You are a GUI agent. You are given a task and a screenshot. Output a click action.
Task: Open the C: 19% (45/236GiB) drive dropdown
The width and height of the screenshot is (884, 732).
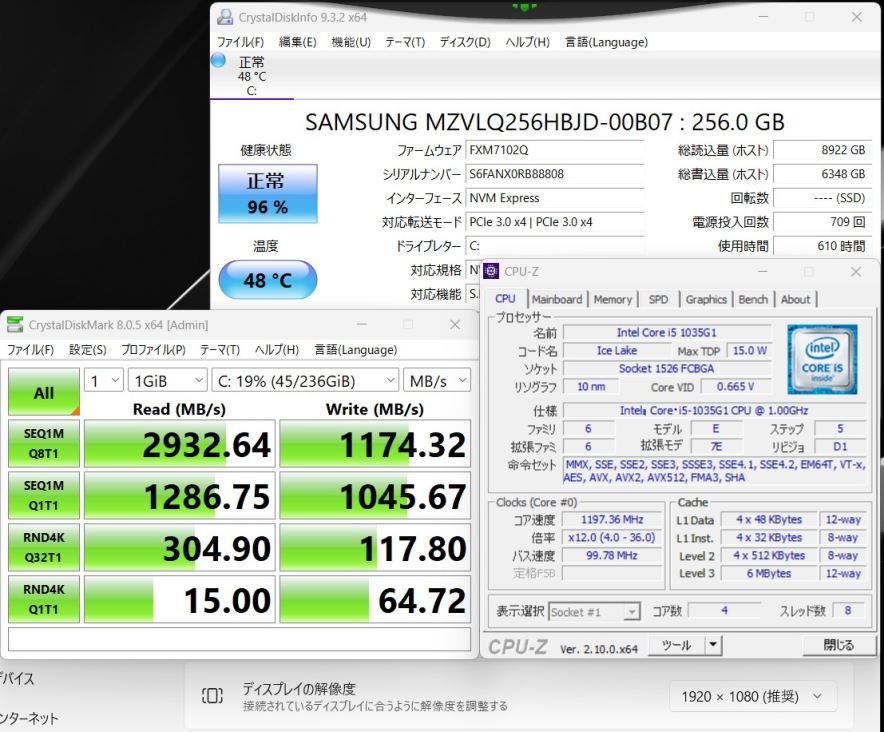pyautogui.click(x=305, y=381)
